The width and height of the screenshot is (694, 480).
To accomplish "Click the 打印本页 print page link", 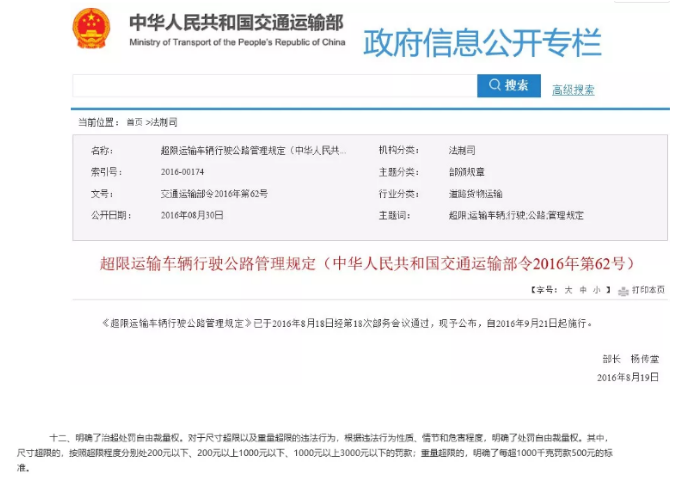I will 647,290.
